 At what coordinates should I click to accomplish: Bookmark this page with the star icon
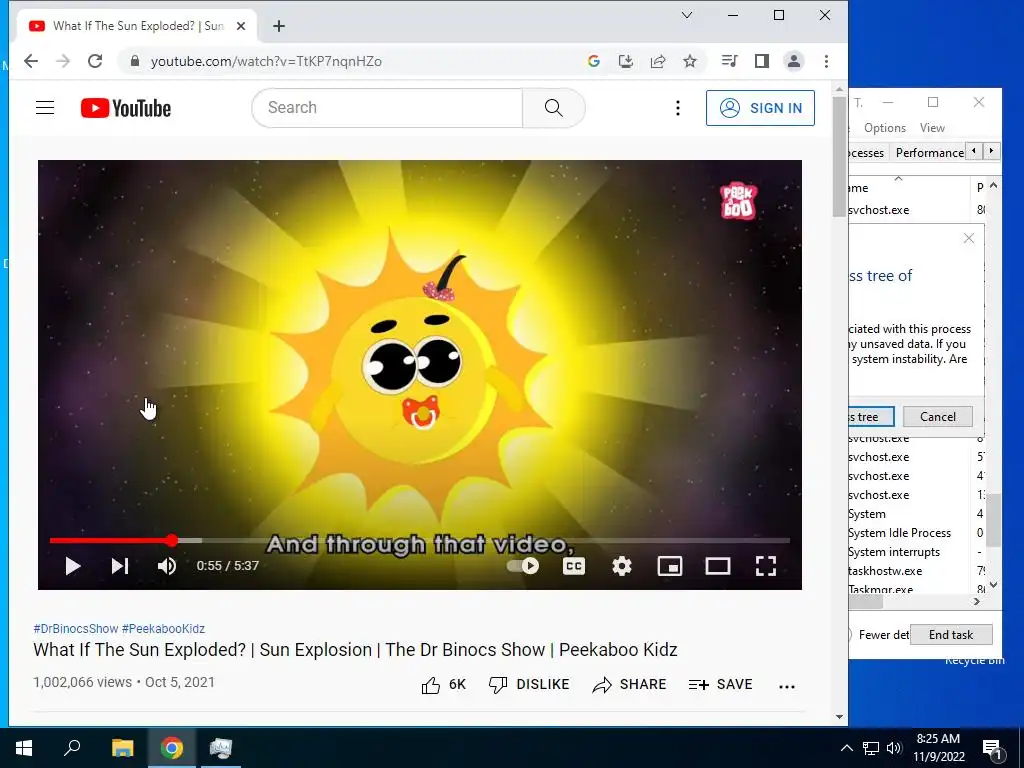690,61
